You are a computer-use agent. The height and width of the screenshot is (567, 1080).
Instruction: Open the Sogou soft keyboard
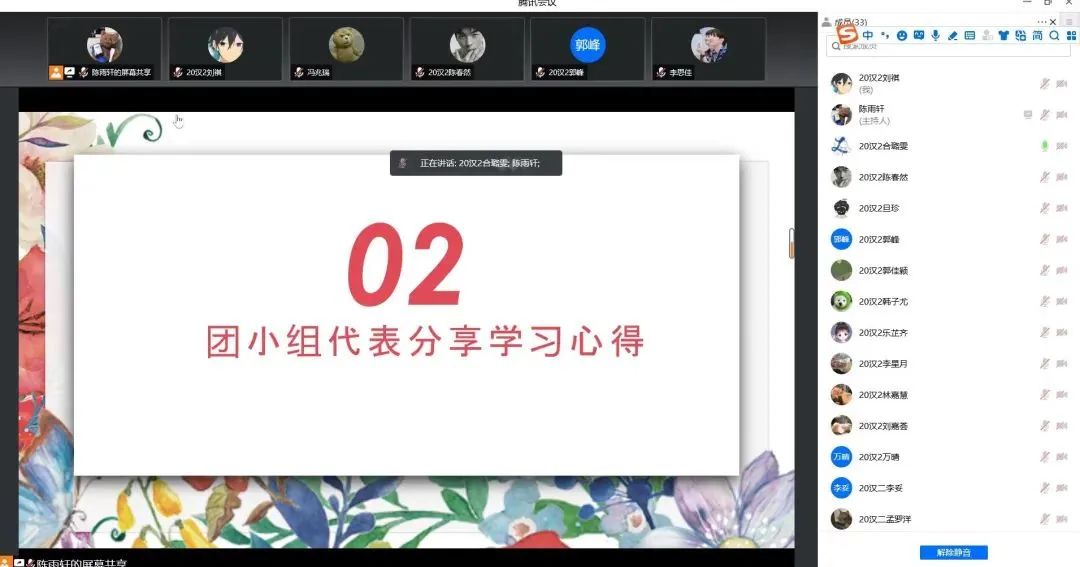point(970,35)
